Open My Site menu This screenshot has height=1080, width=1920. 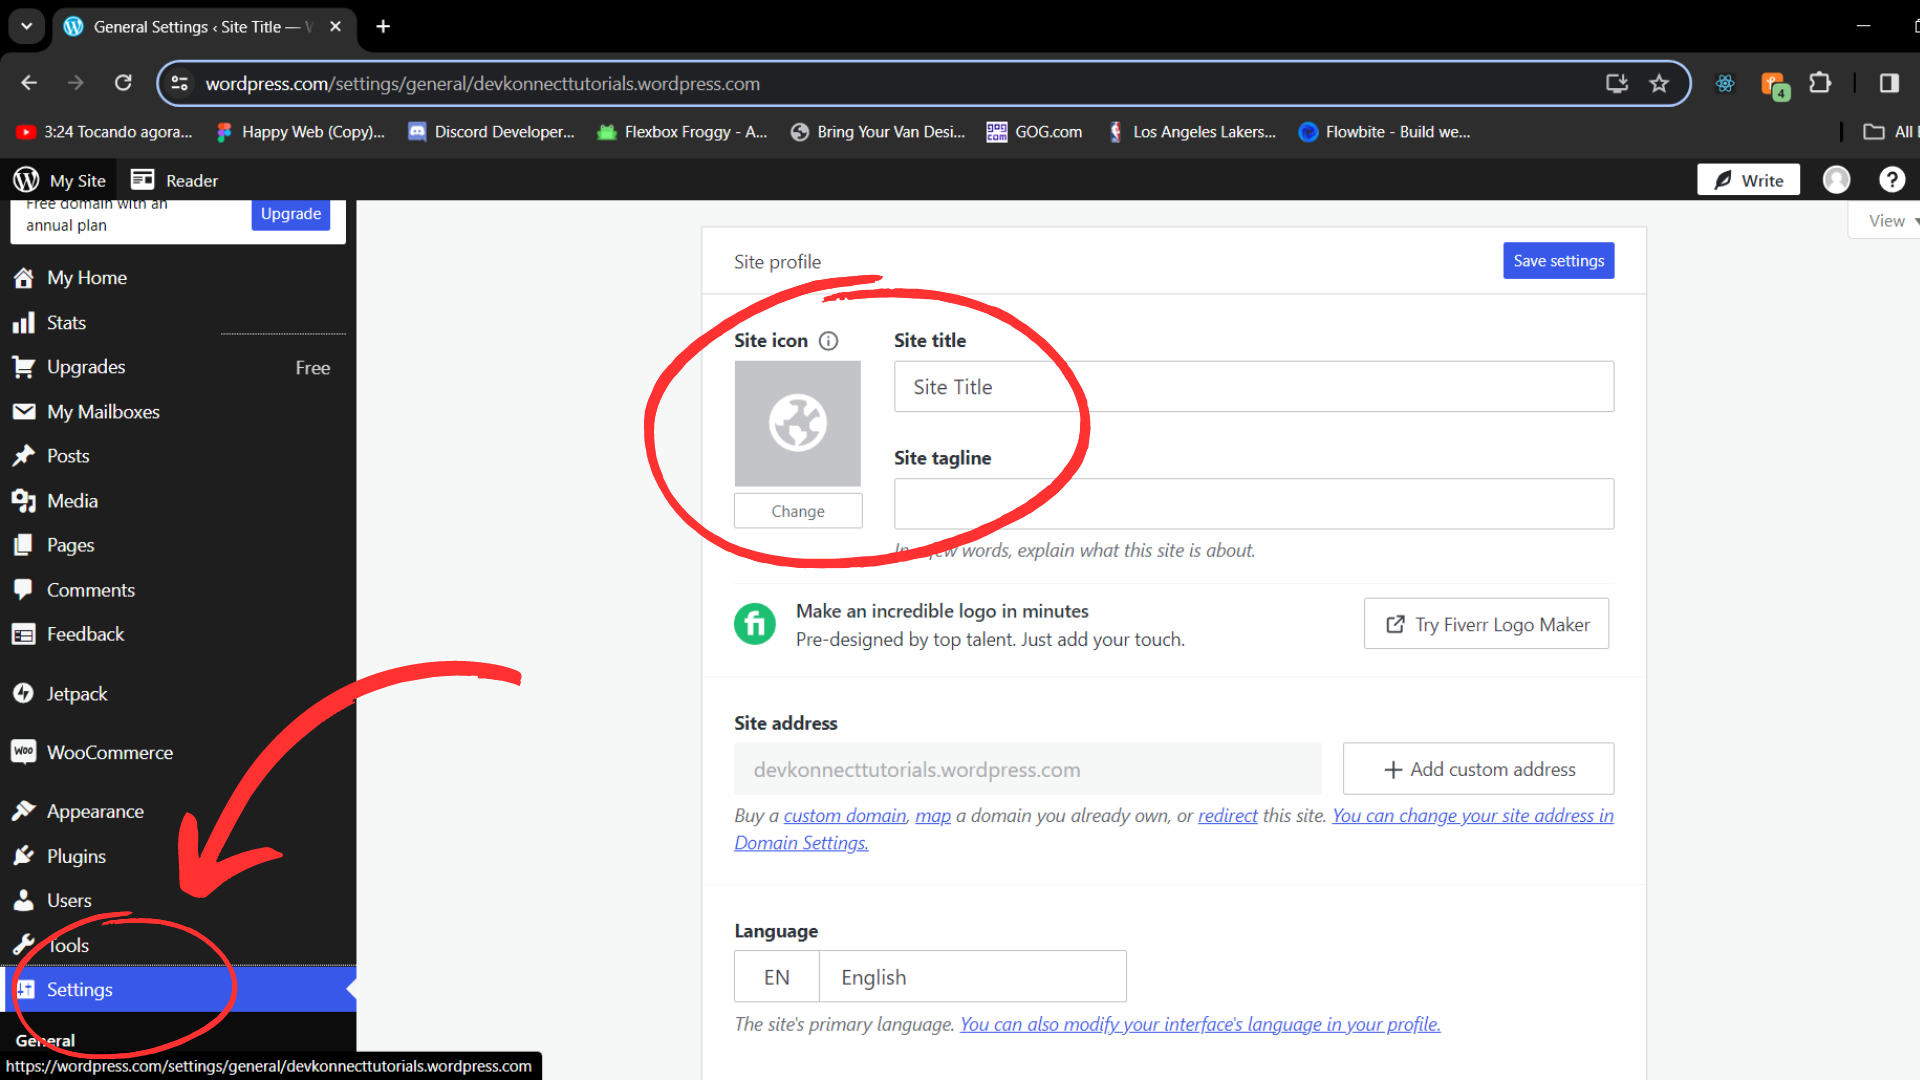point(60,180)
